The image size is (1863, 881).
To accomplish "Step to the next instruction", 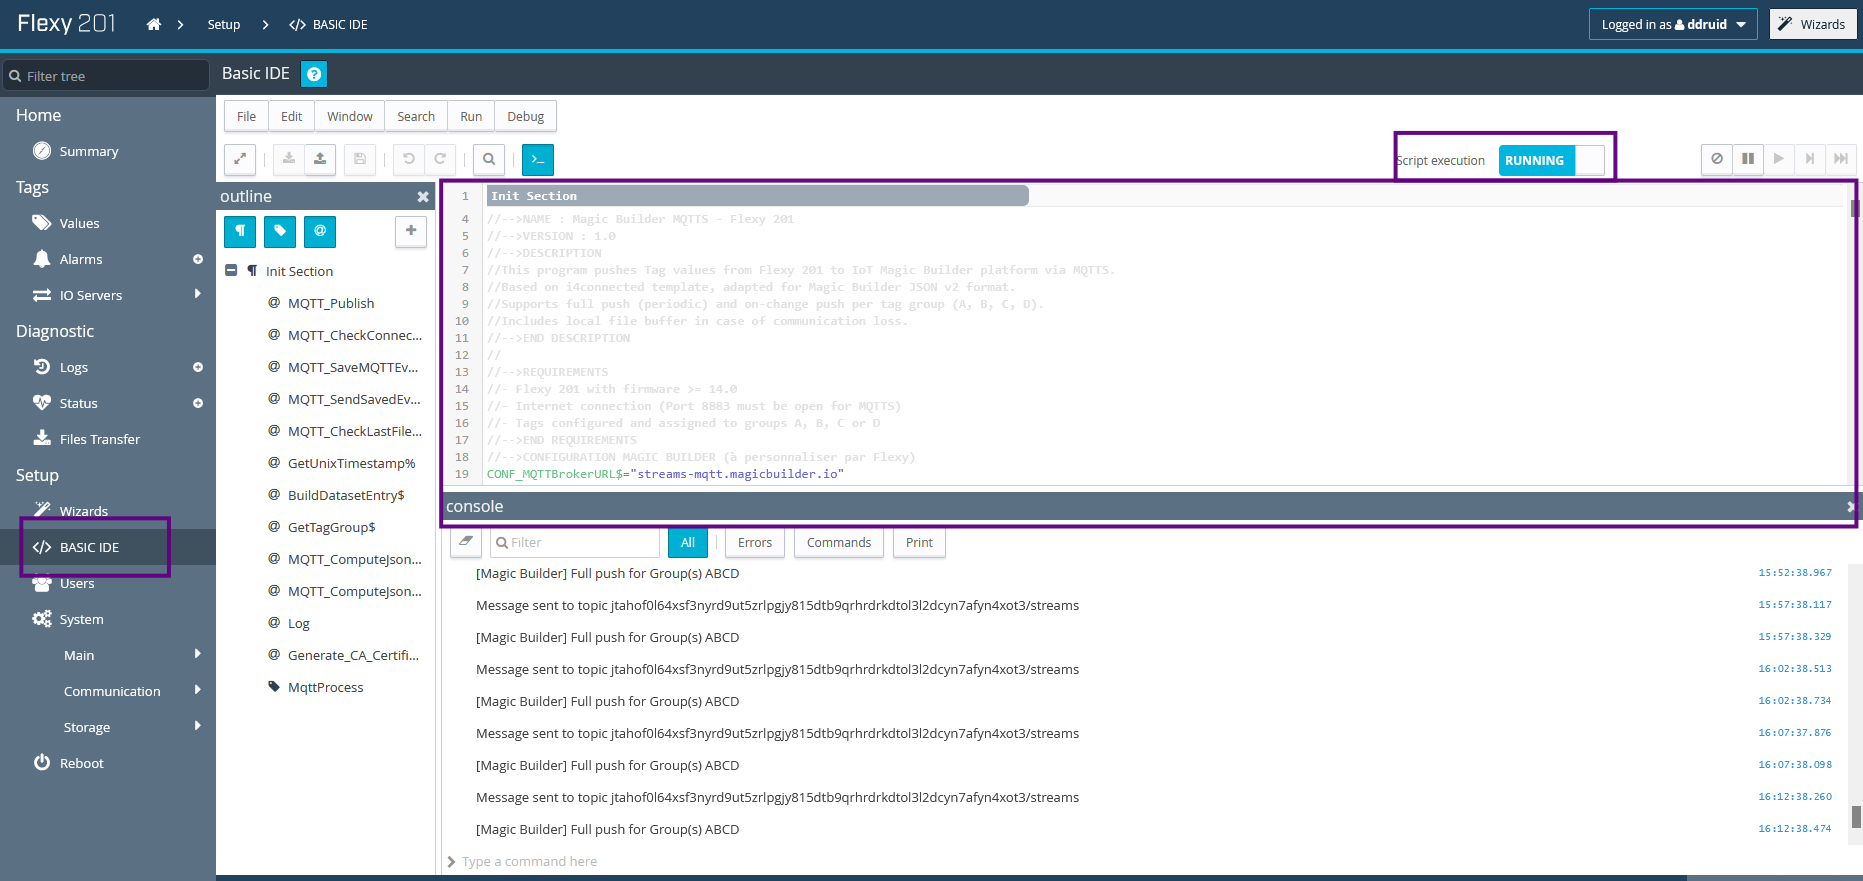I will tap(1810, 159).
